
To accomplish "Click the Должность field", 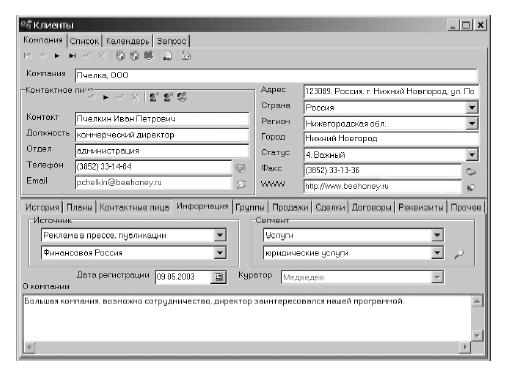I will tap(162, 135).
